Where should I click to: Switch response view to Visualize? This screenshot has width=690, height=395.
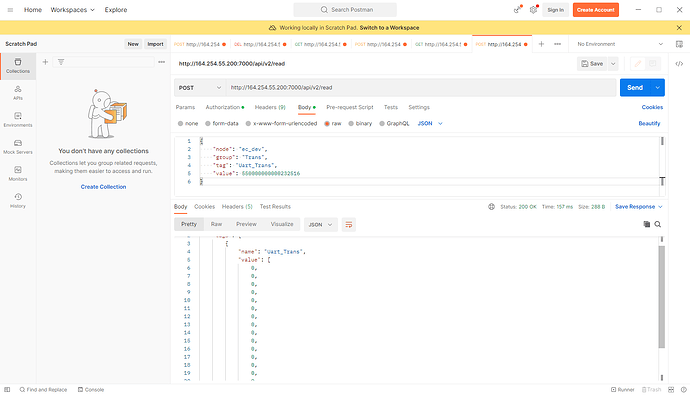coord(282,224)
